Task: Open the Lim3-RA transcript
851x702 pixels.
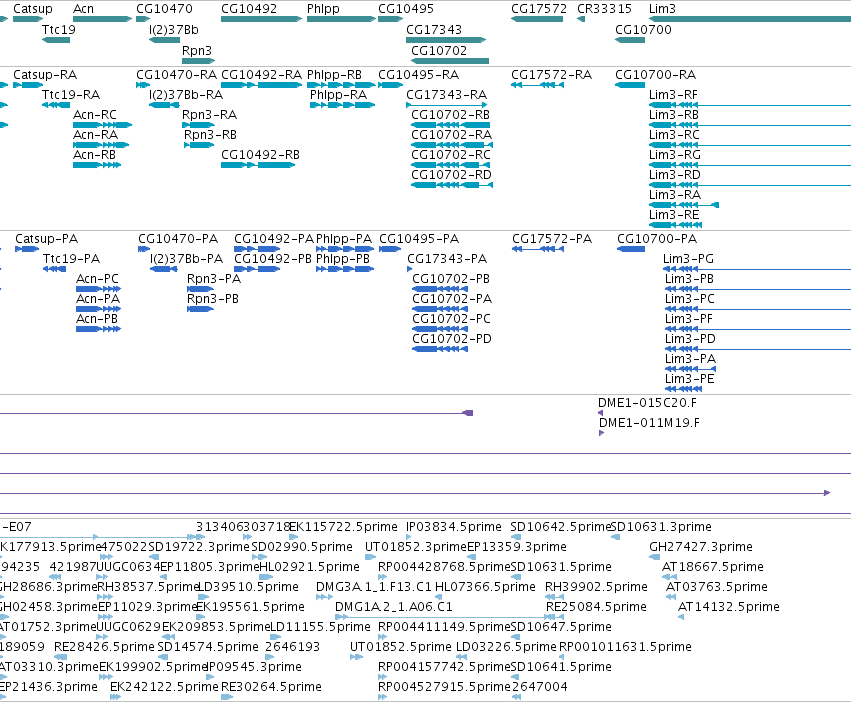Action: click(684, 205)
